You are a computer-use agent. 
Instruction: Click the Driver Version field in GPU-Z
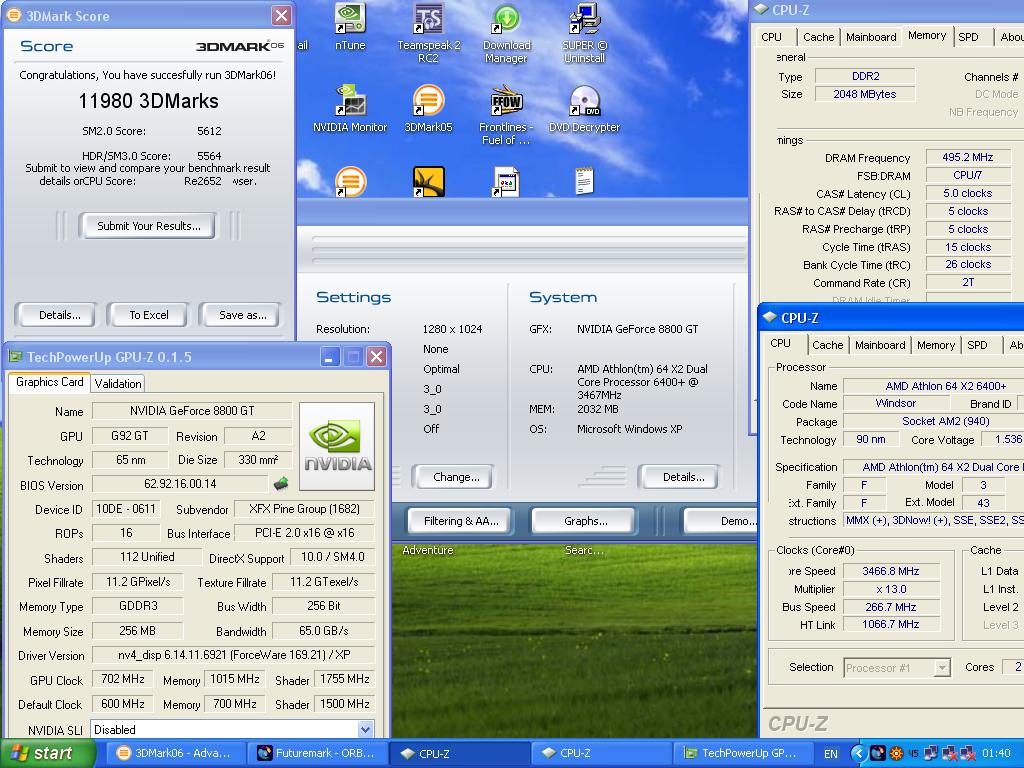point(233,655)
